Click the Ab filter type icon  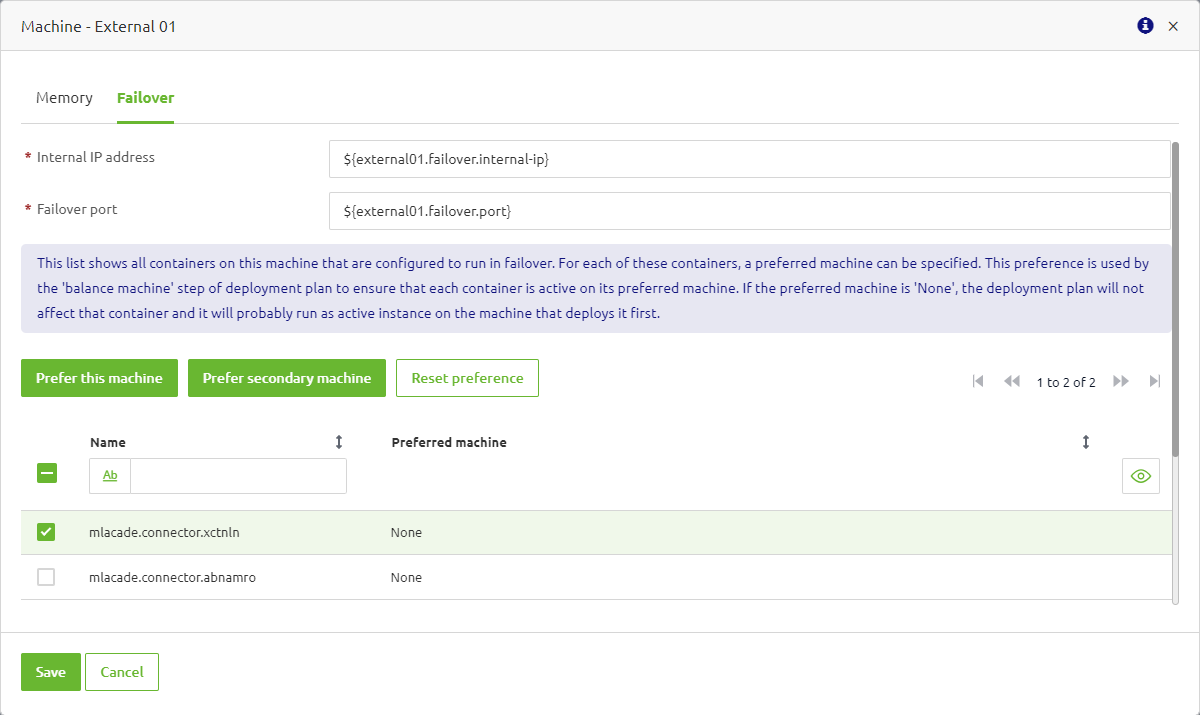[x=108, y=476]
